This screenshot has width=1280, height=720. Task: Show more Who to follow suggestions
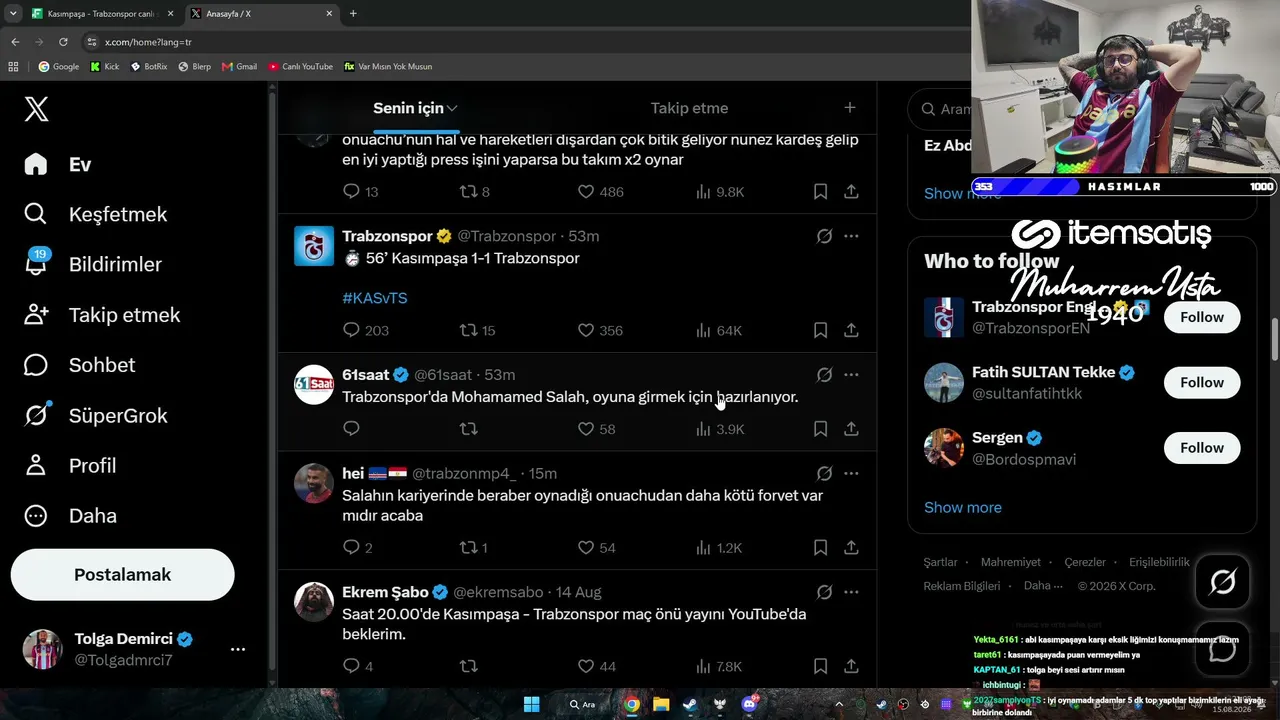coord(962,507)
